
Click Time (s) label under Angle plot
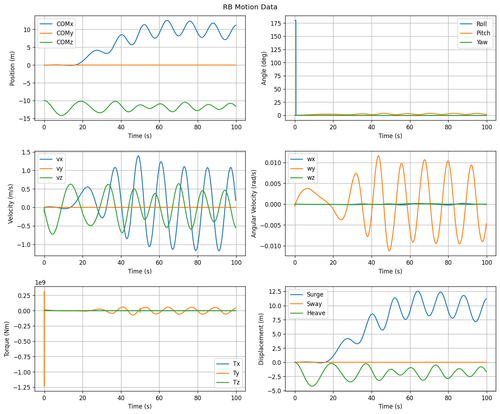[391, 136]
